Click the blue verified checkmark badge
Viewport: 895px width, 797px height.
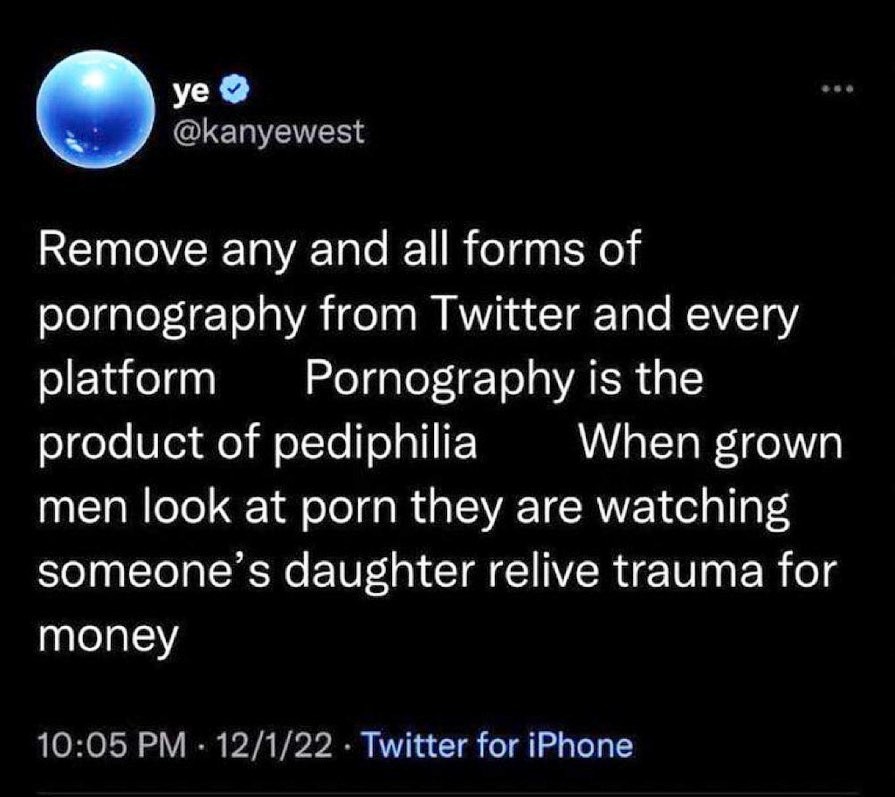point(235,91)
